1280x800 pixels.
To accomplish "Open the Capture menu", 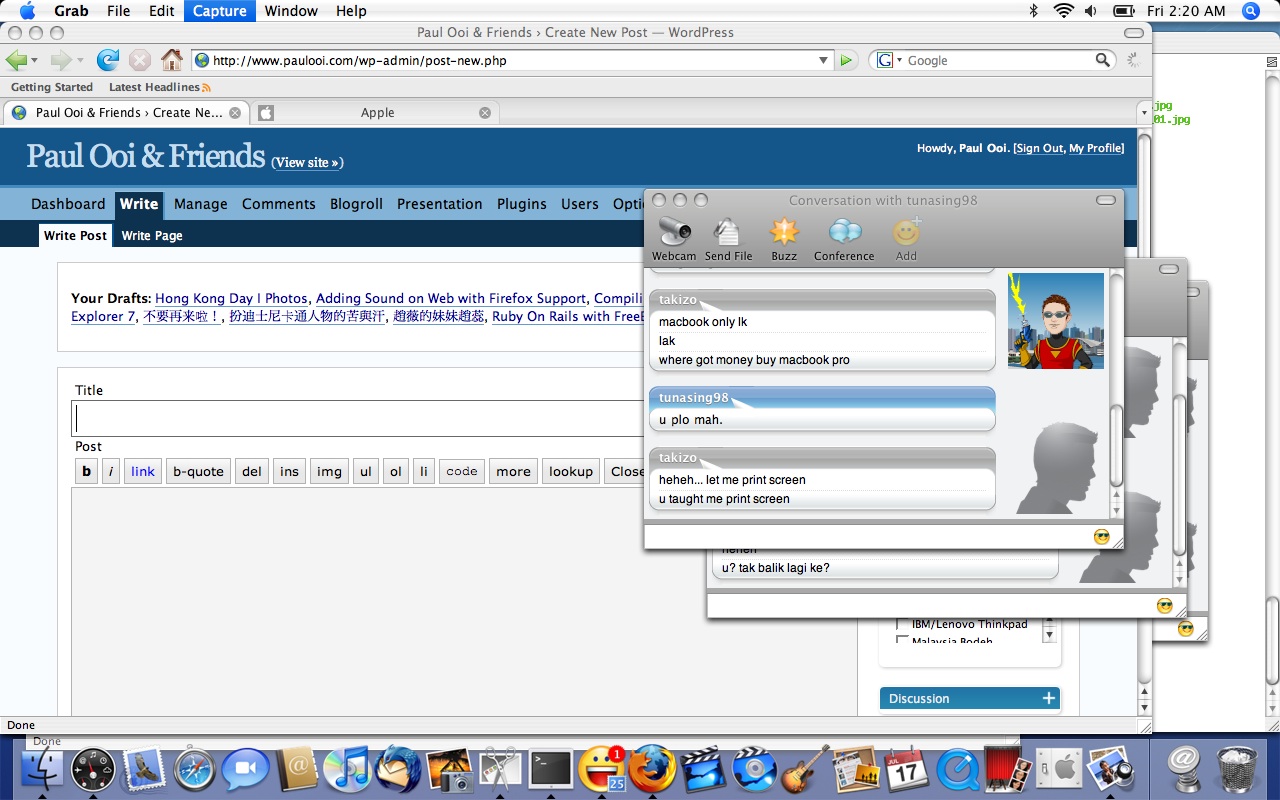I will click(x=219, y=11).
